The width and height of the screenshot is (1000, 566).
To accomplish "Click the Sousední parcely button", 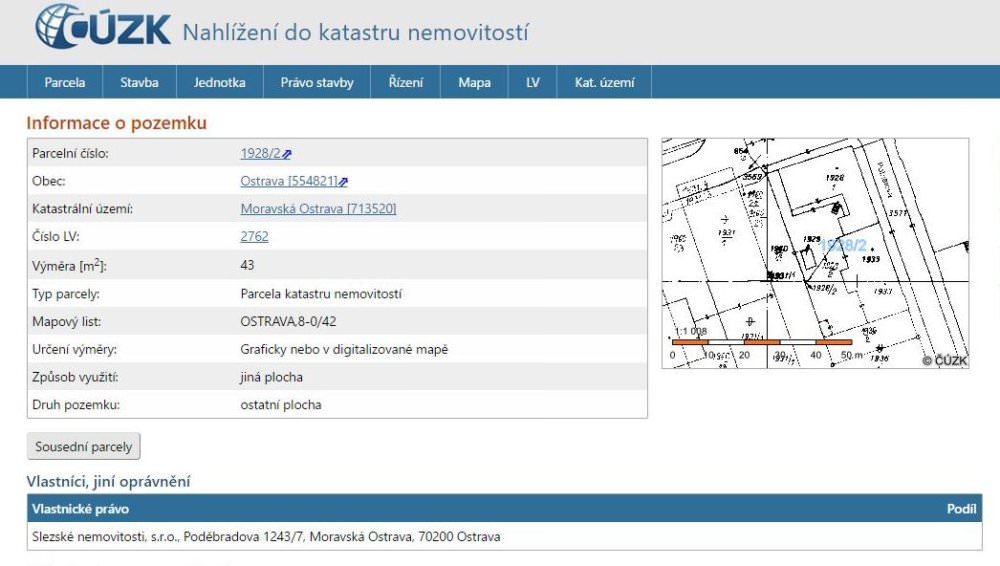I will pyautogui.click(x=84, y=447).
